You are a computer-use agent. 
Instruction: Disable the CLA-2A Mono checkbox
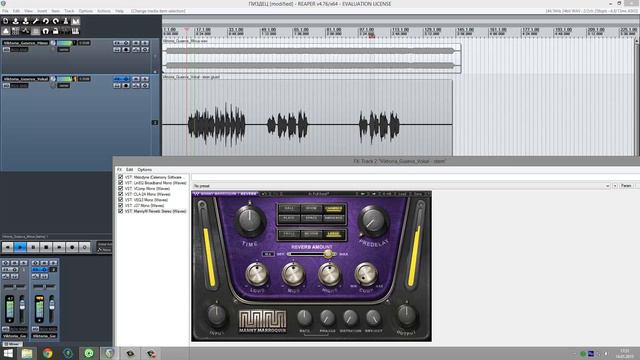[x=120, y=194]
